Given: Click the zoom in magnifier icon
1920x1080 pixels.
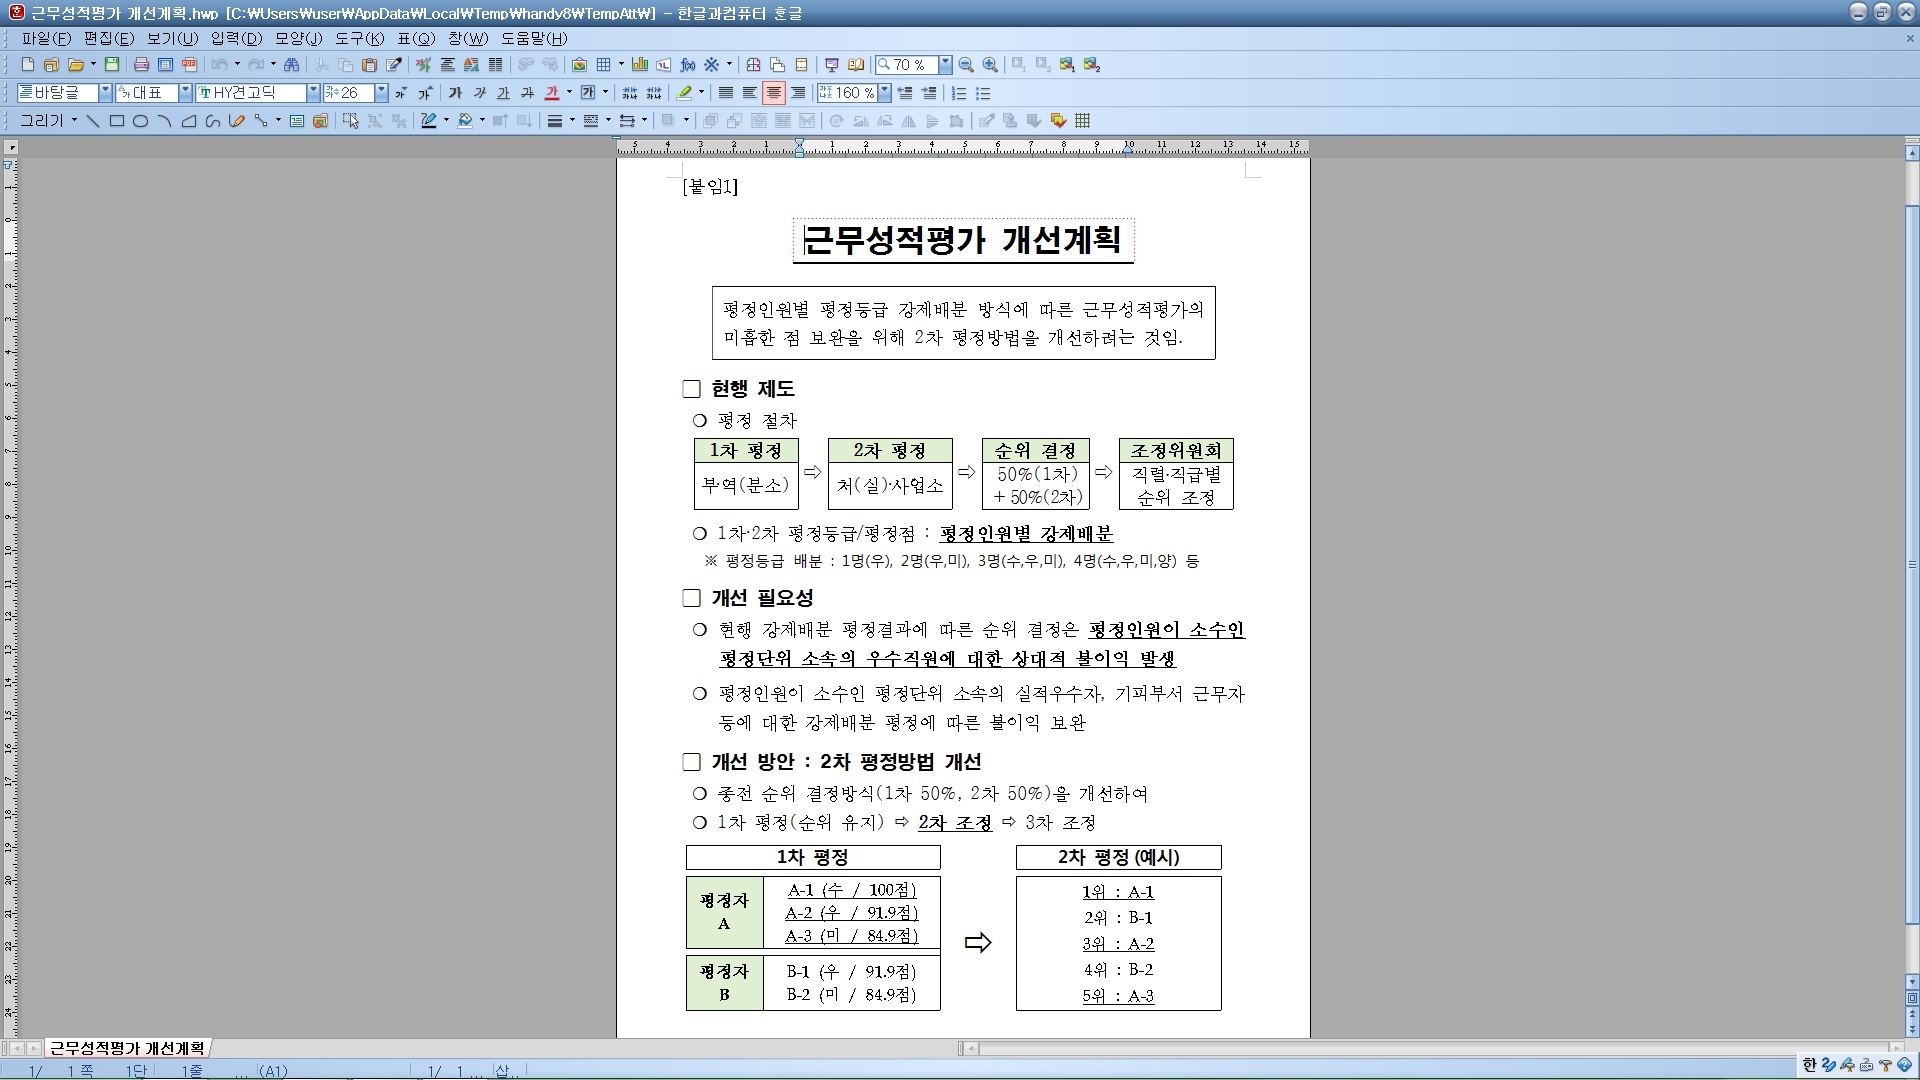Looking at the screenshot, I should tap(990, 65).
